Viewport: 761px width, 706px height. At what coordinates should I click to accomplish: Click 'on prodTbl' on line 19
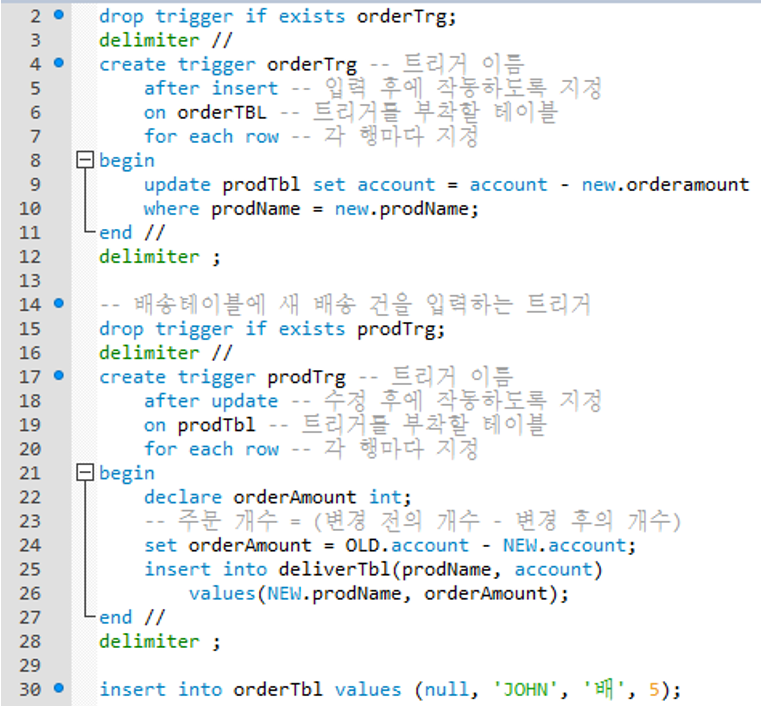point(199,426)
